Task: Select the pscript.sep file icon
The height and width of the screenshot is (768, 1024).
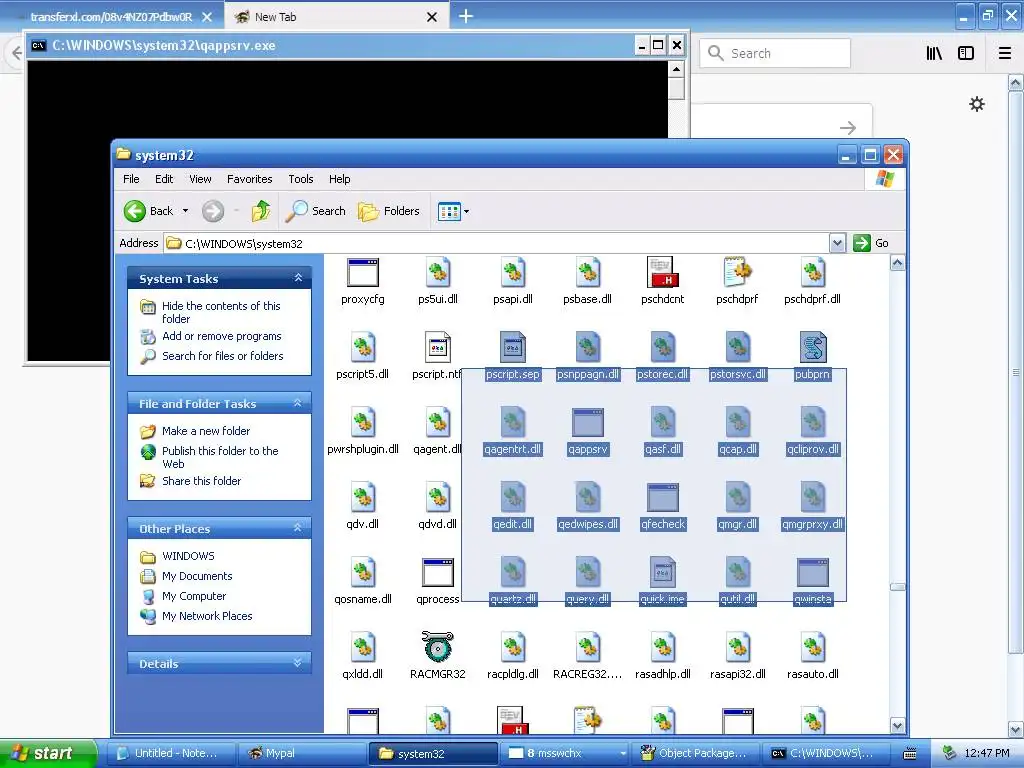Action: tap(513, 347)
